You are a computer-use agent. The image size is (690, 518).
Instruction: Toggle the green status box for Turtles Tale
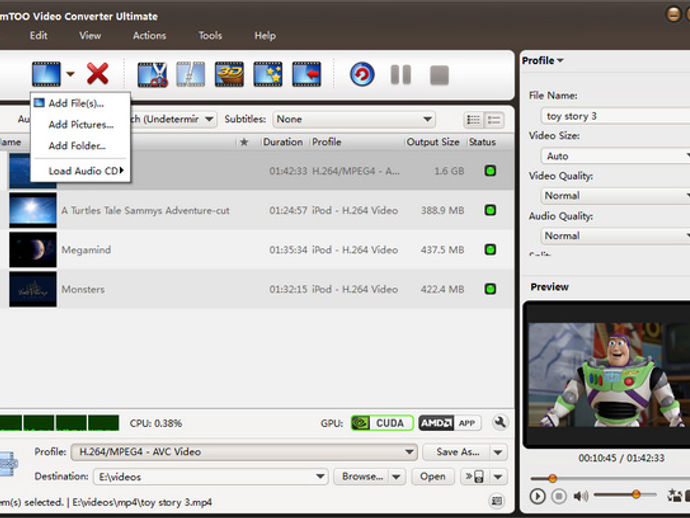490,210
